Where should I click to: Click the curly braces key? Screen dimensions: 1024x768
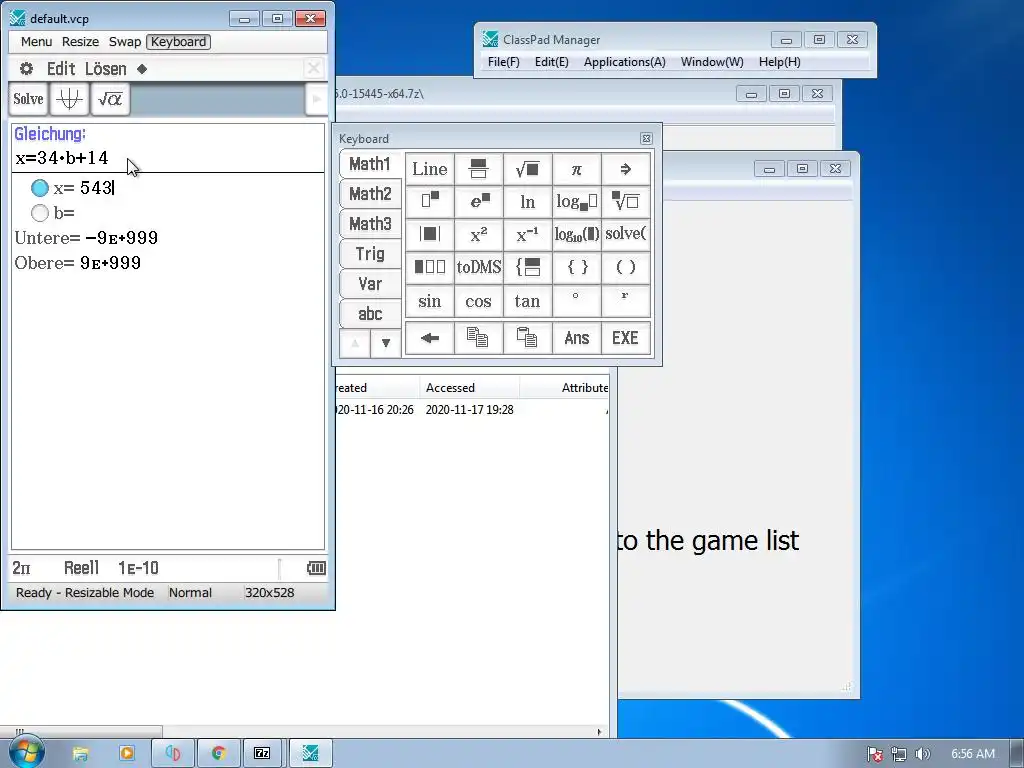(577, 267)
